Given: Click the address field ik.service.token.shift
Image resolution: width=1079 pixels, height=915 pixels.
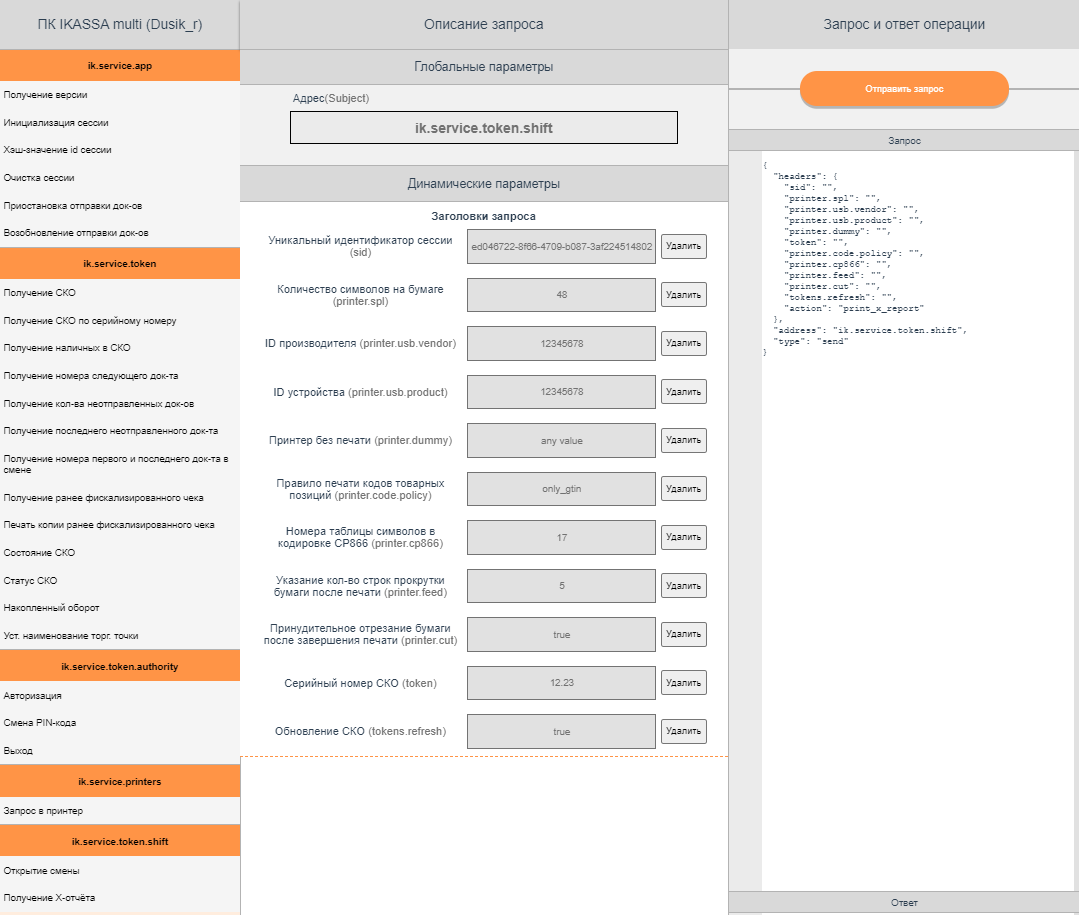Looking at the screenshot, I should (483, 128).
